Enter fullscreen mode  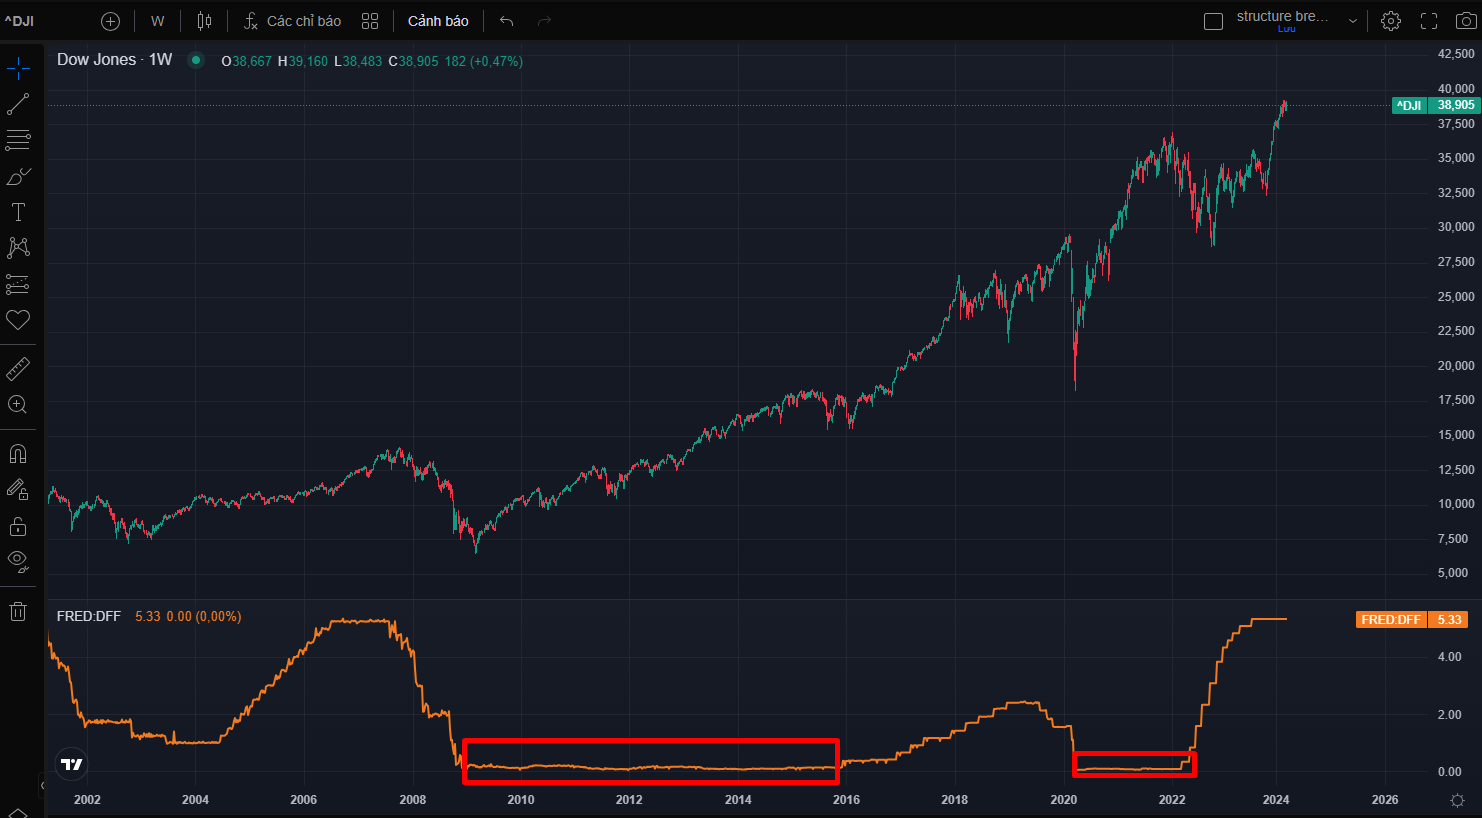1429,21
